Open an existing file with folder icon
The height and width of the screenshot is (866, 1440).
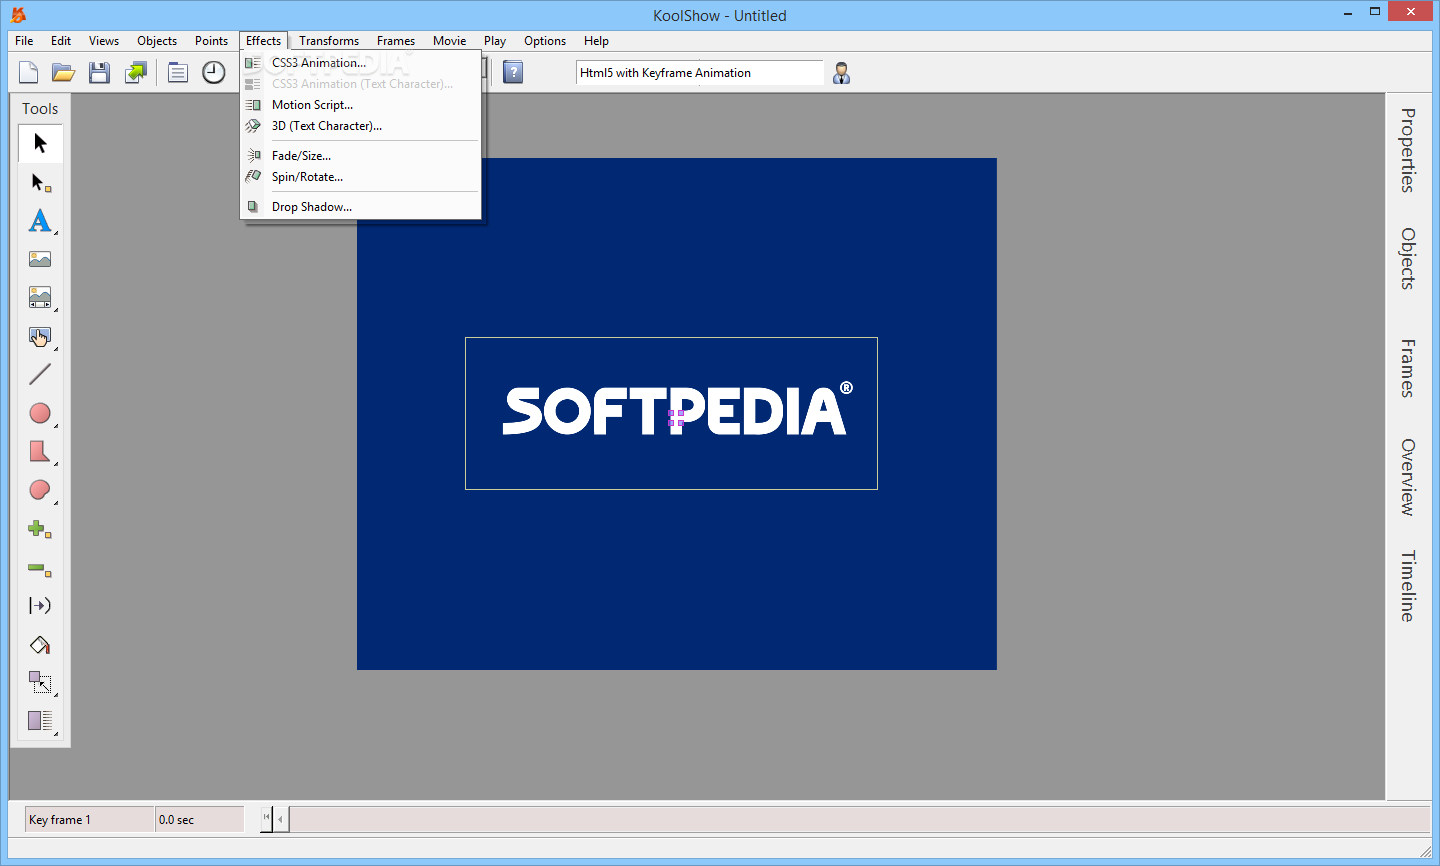[x=64, y=72]
